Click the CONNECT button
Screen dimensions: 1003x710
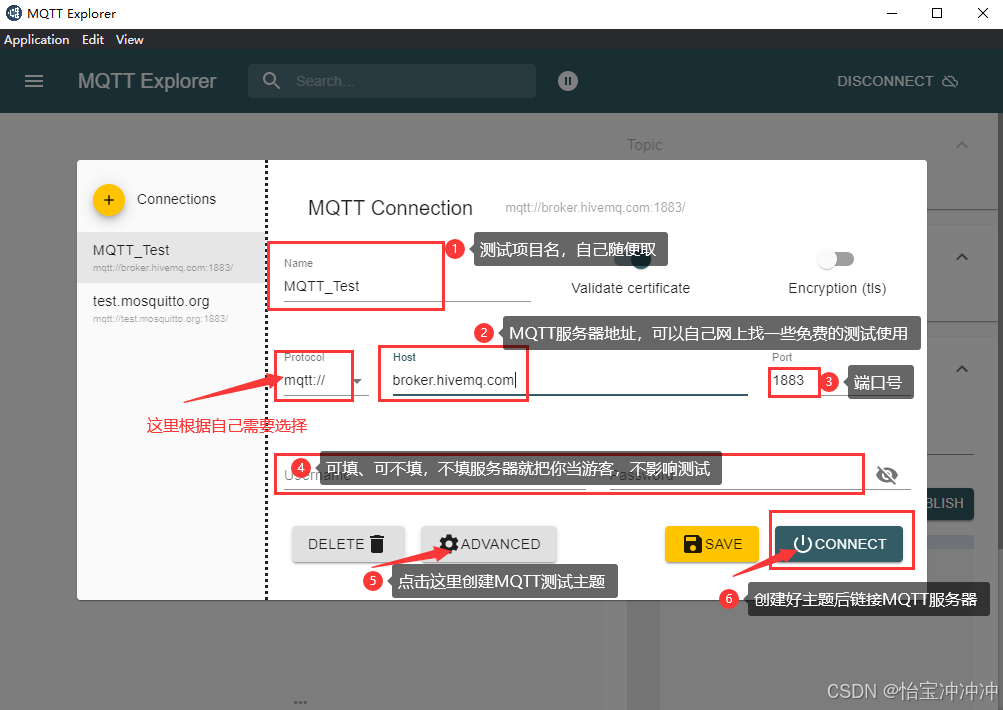839,544
